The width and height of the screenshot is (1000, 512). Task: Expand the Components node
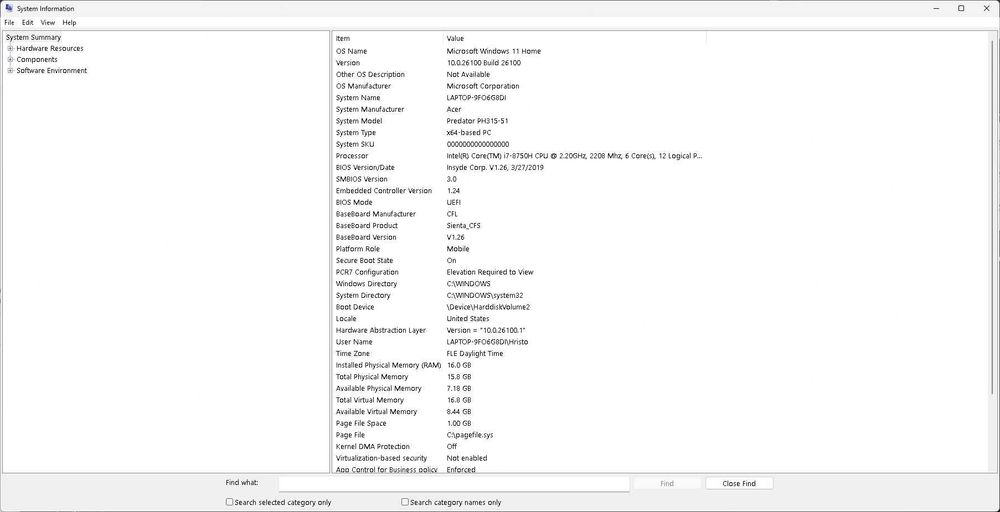(10, 59)
